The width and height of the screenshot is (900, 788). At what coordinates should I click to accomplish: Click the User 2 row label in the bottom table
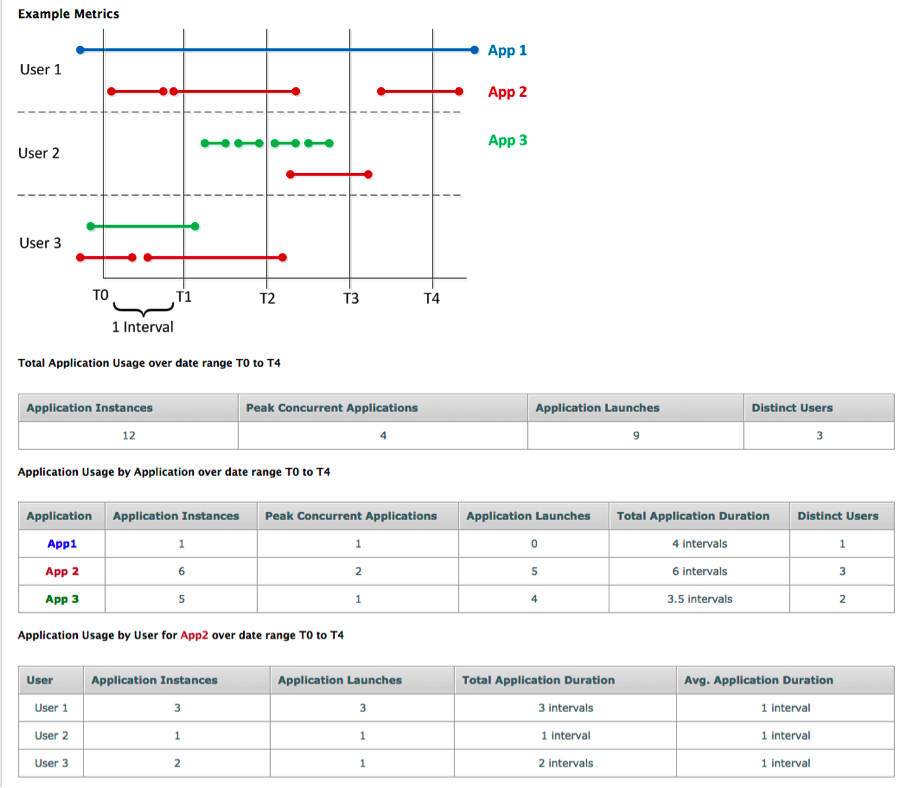[x=52, y=735]
